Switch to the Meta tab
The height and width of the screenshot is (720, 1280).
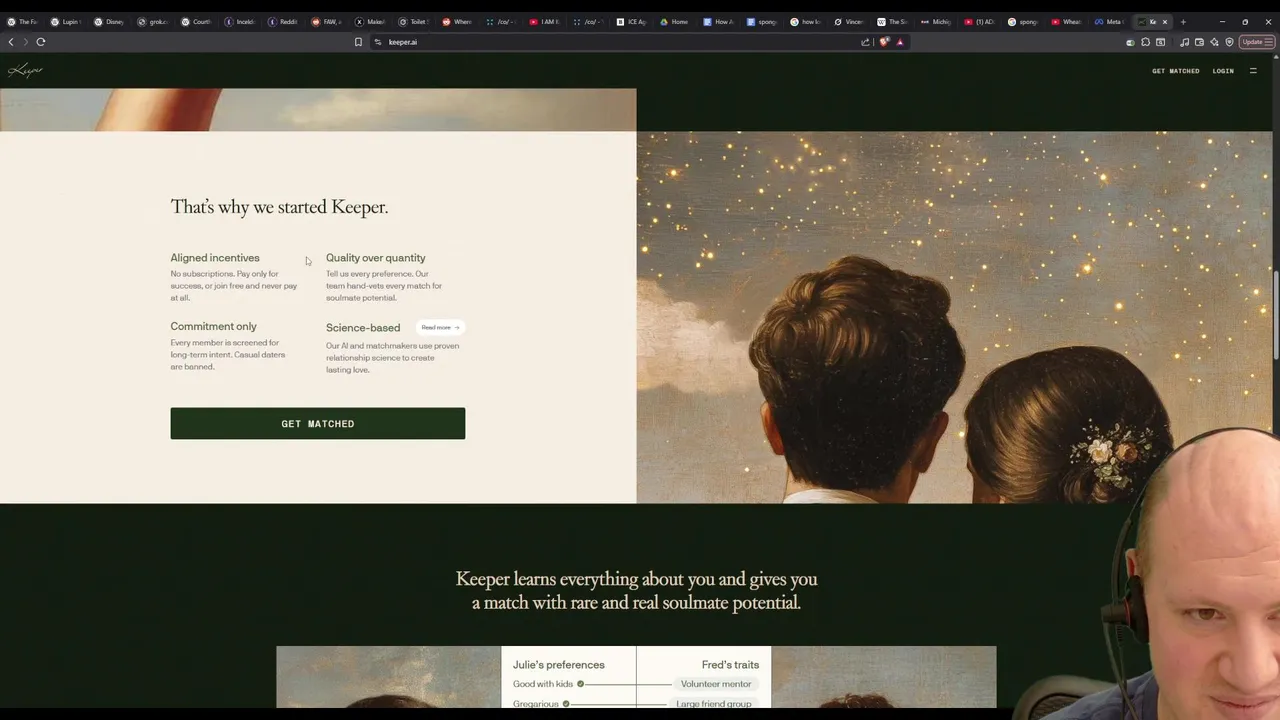[x=1110, y=21]
